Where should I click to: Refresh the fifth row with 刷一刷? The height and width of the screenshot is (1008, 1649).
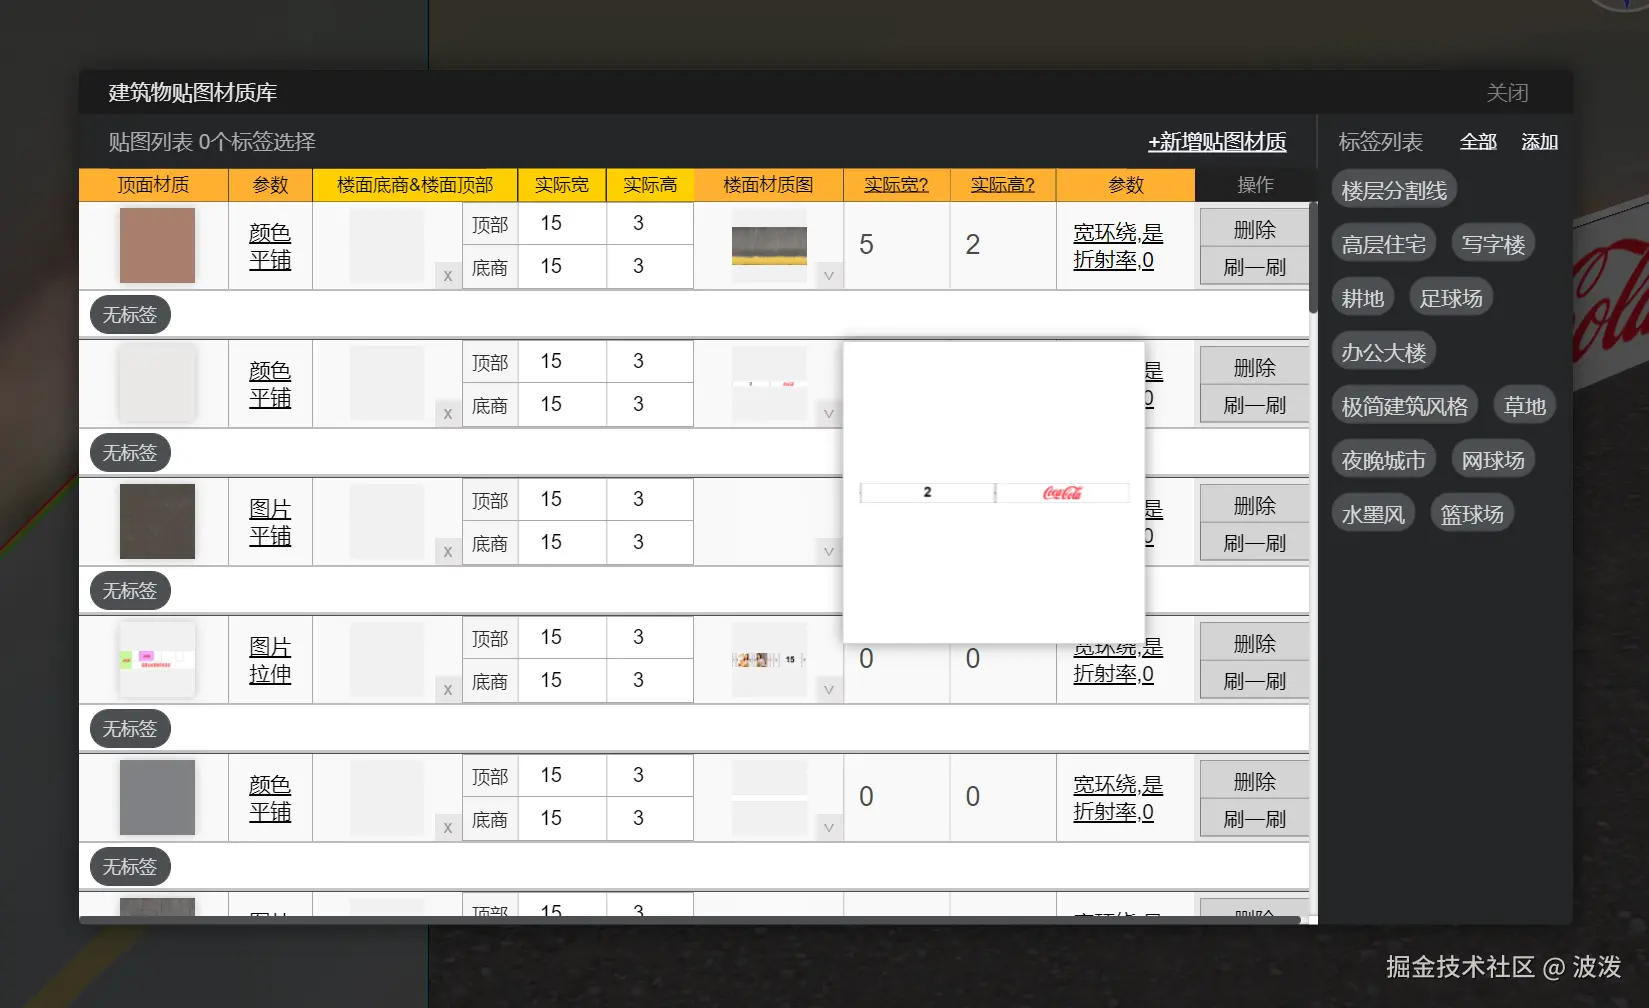[x=1254, y=819]
